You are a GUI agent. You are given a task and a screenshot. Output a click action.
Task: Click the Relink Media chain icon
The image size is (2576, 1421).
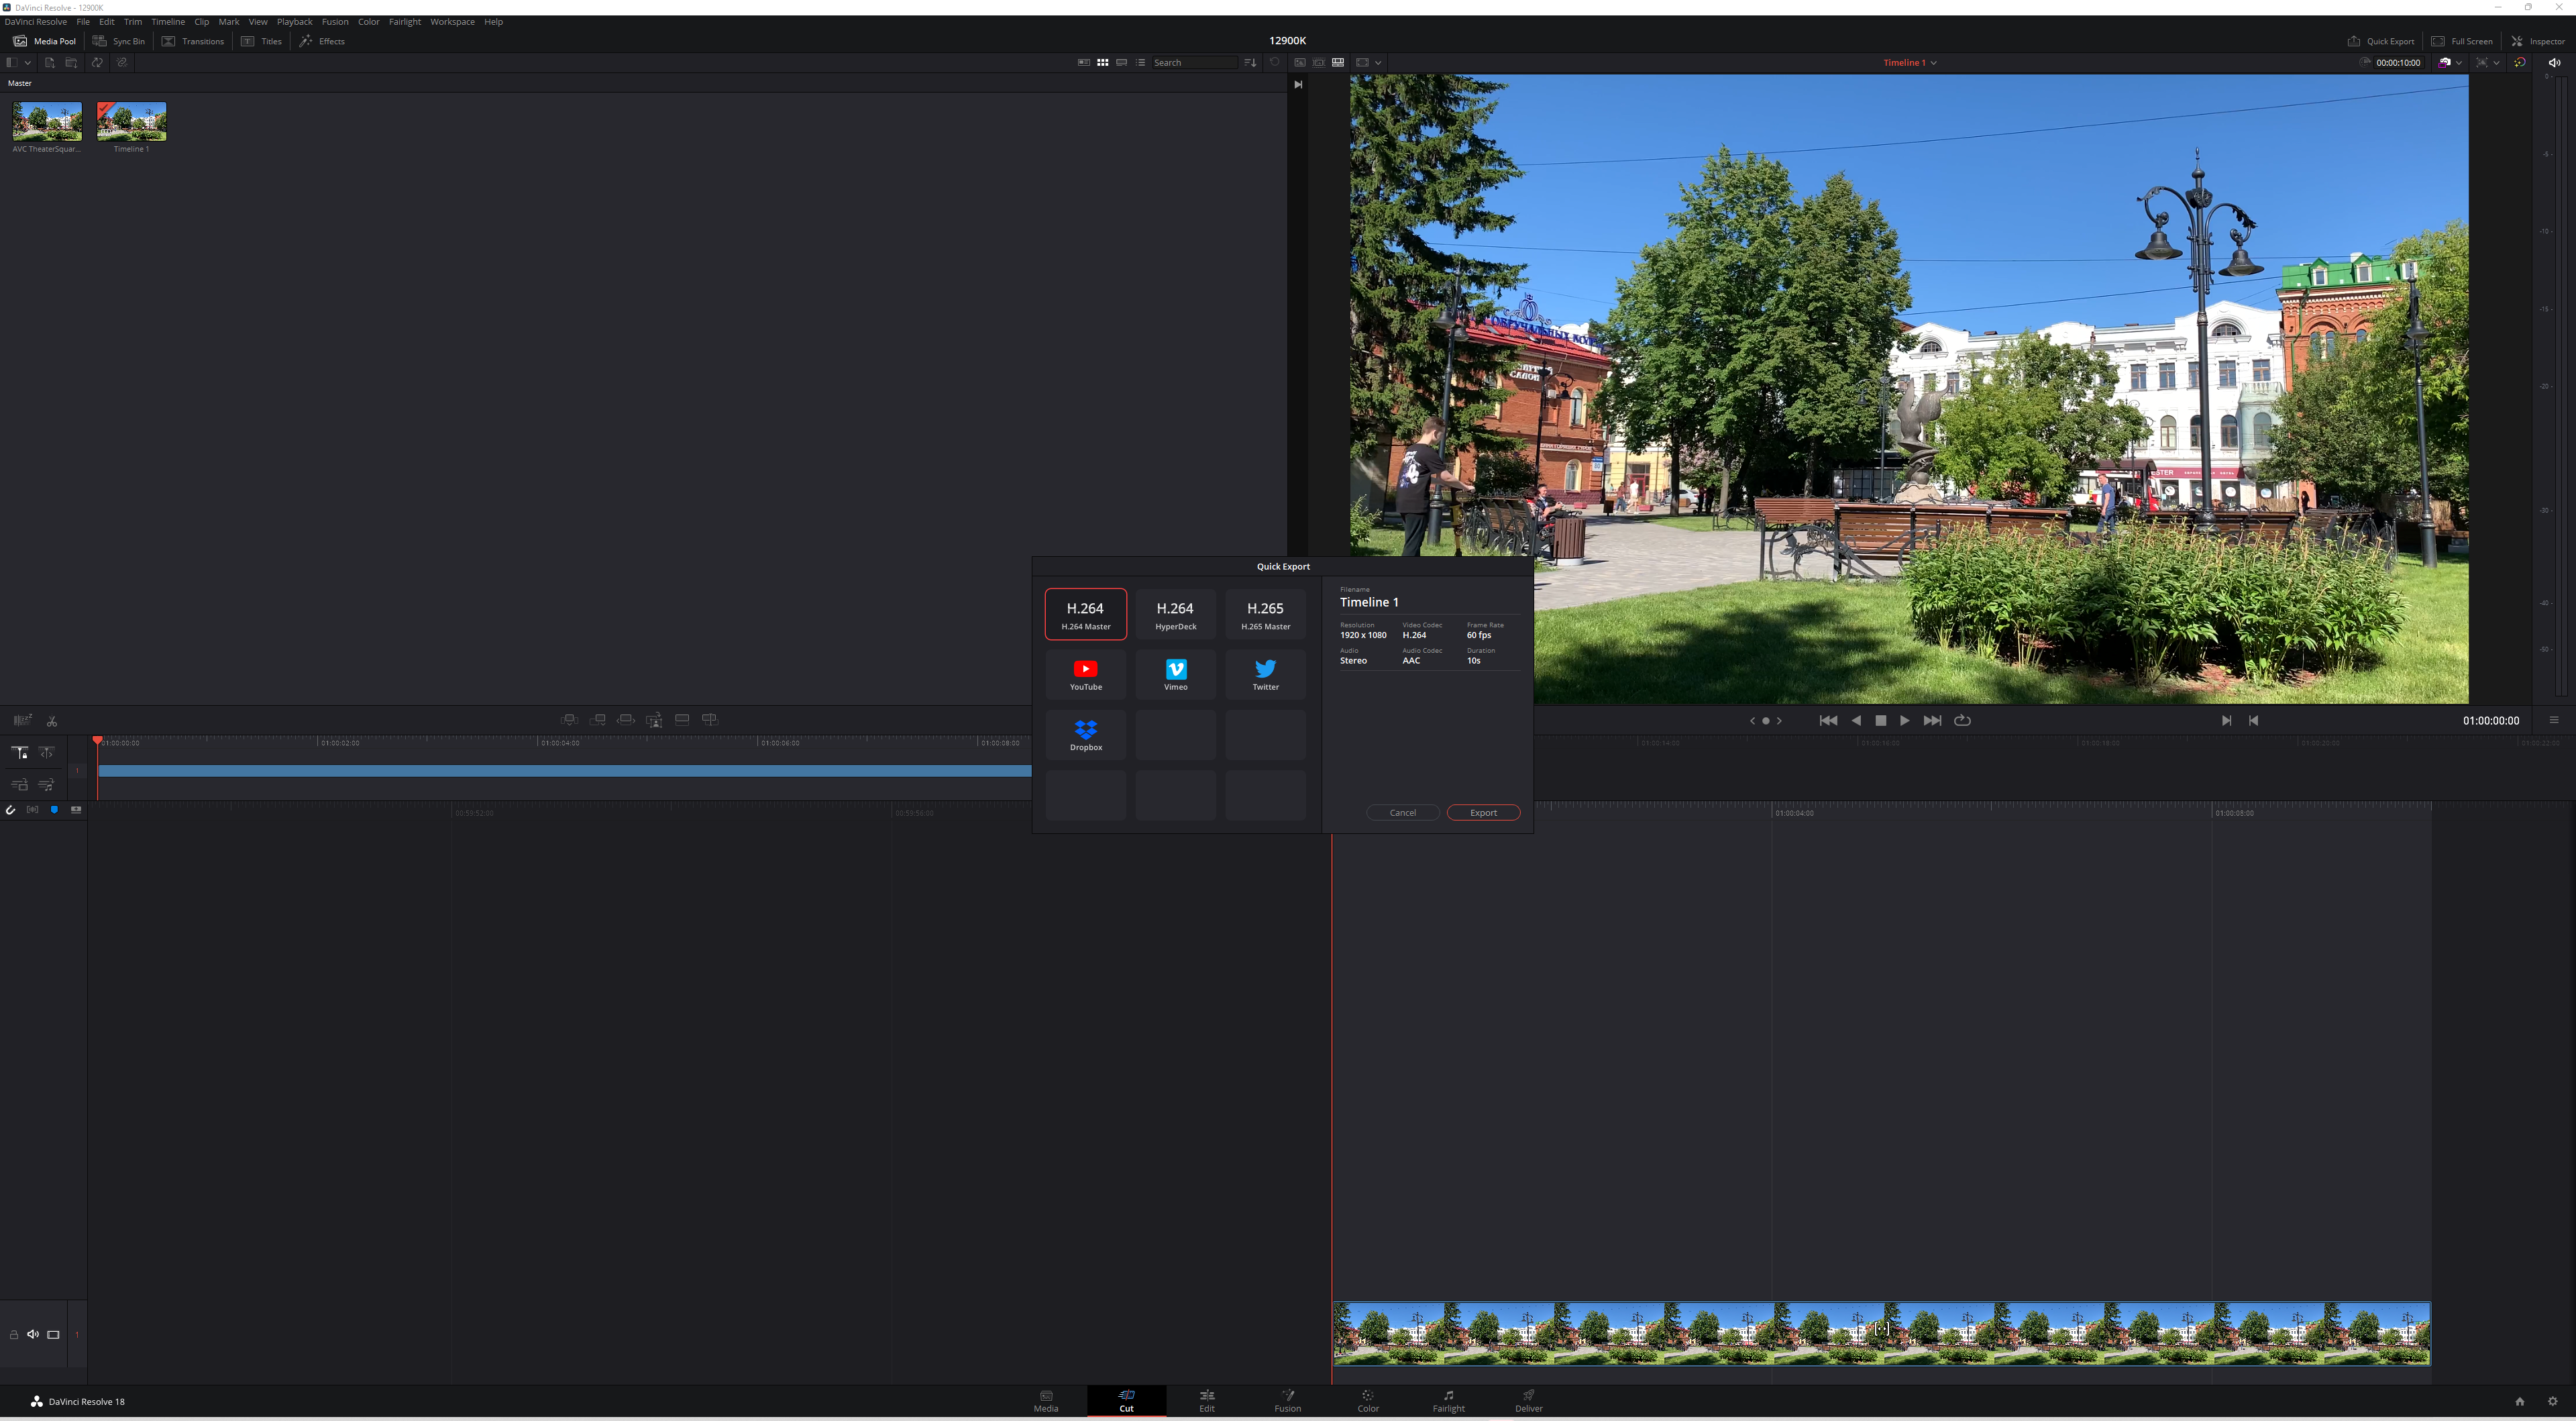(121, 62)
